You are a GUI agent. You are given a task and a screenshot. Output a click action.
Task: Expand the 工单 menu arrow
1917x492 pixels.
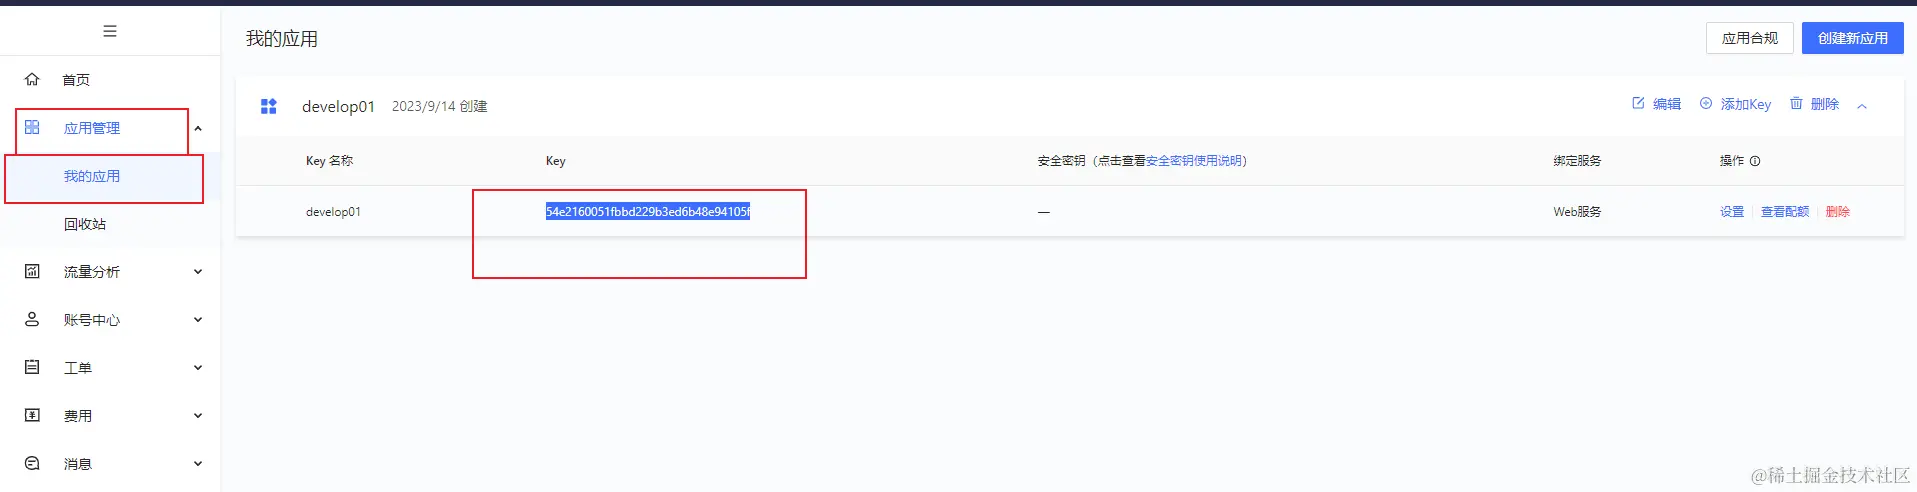198,368
